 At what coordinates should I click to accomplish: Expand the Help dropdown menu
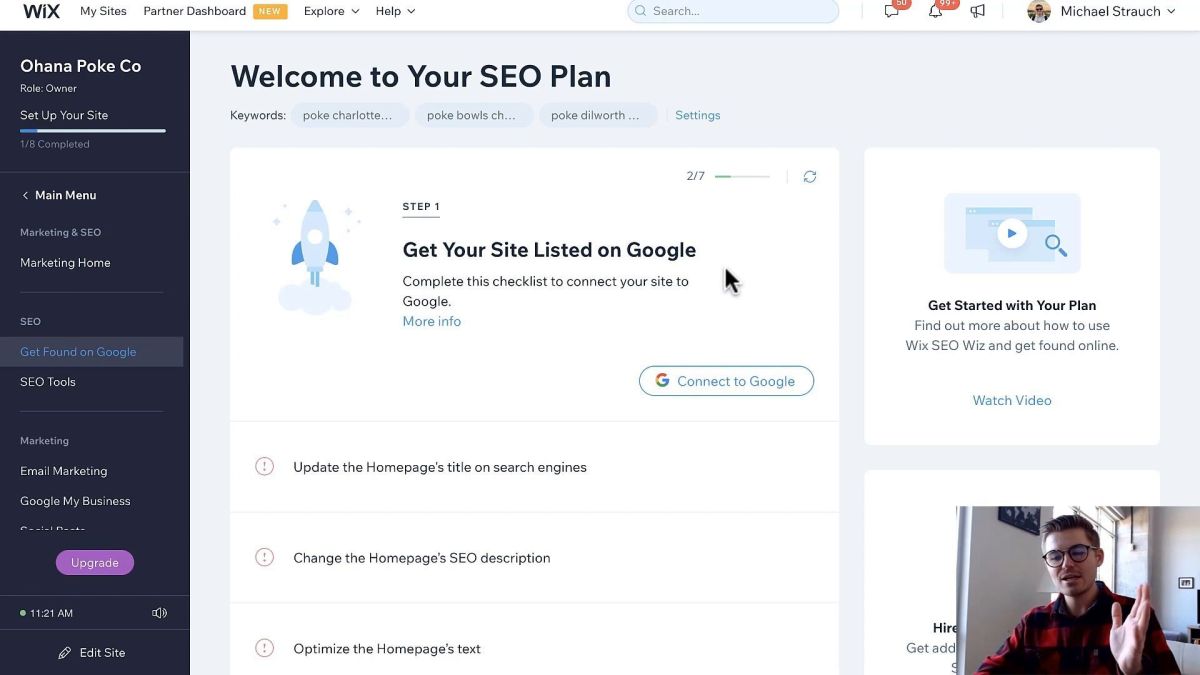[x=395, y=11]
